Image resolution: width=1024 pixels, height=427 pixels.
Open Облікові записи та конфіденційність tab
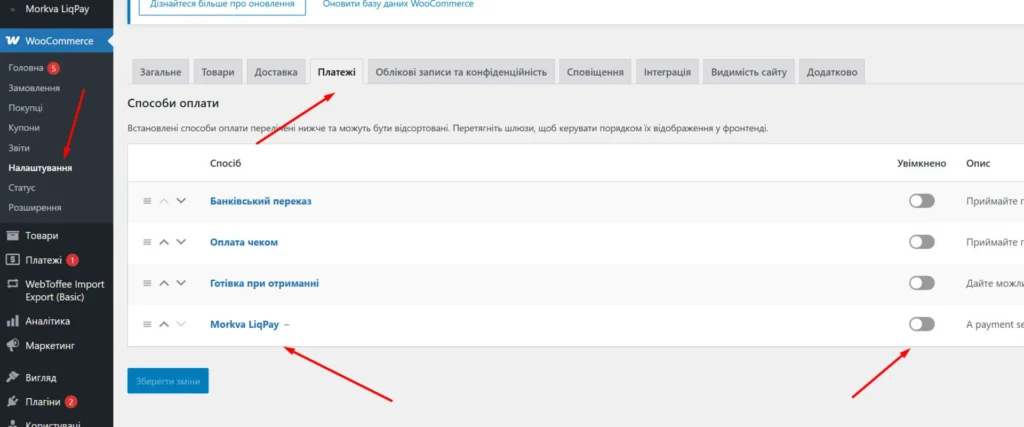pyautogui.click(x=461, y=72)
